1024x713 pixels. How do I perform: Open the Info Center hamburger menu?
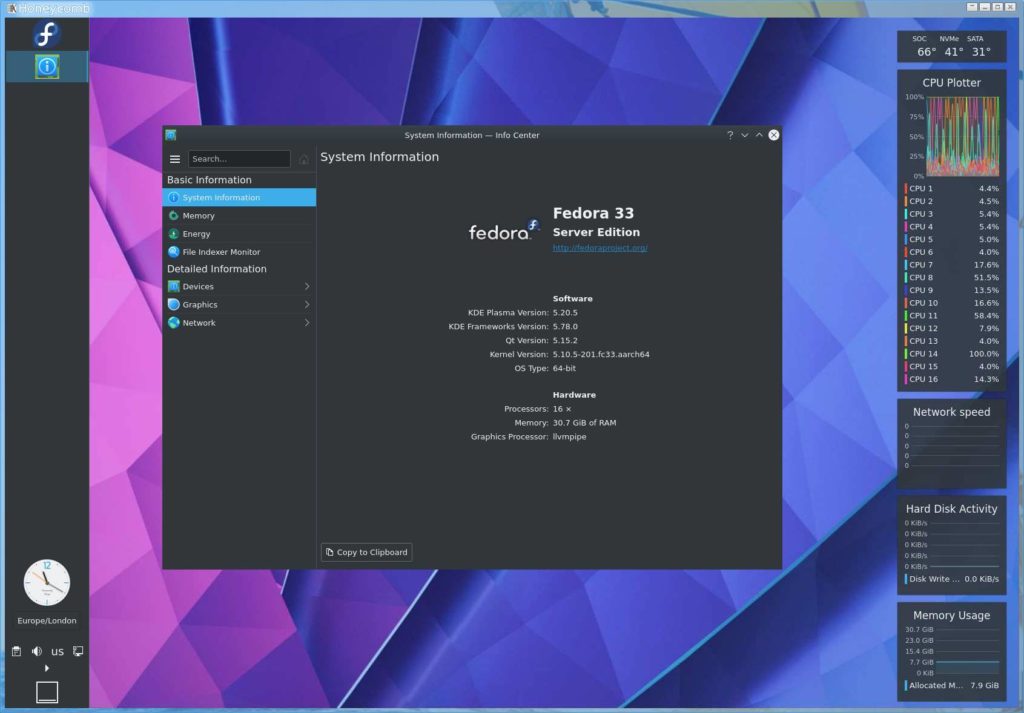coord(175,159)
